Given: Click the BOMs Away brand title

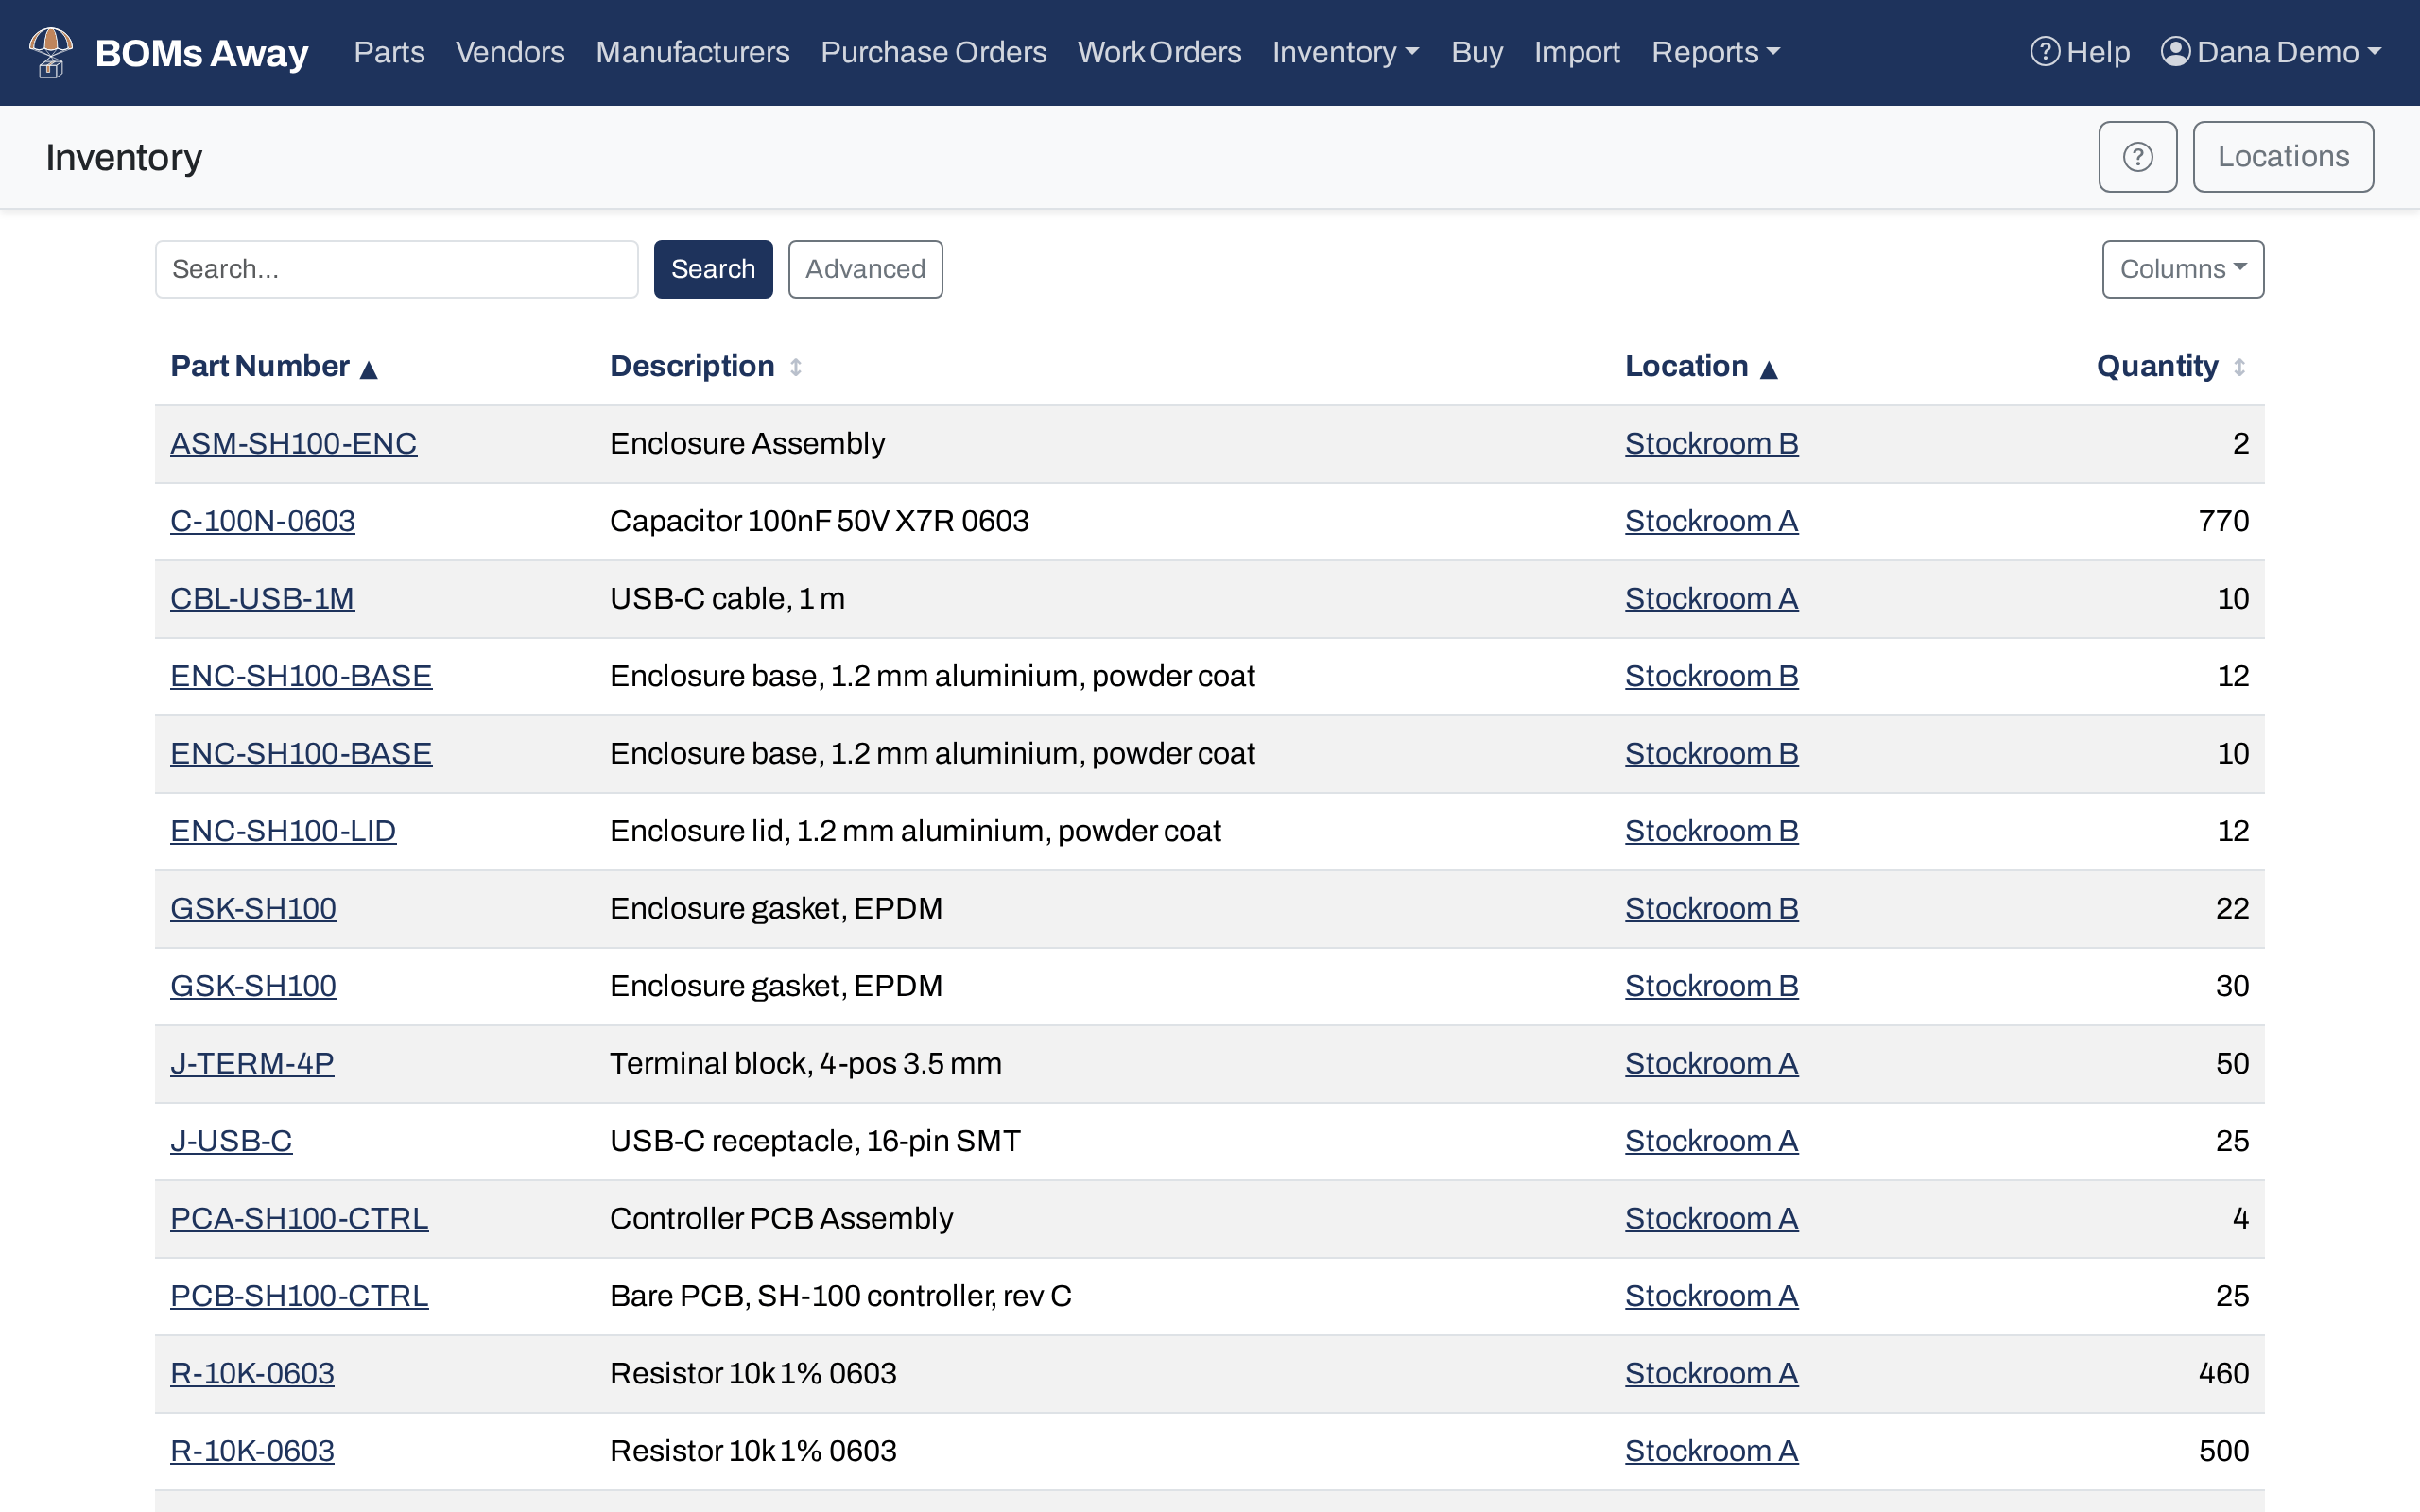Looking at the screenshot, I should point(201,52).
